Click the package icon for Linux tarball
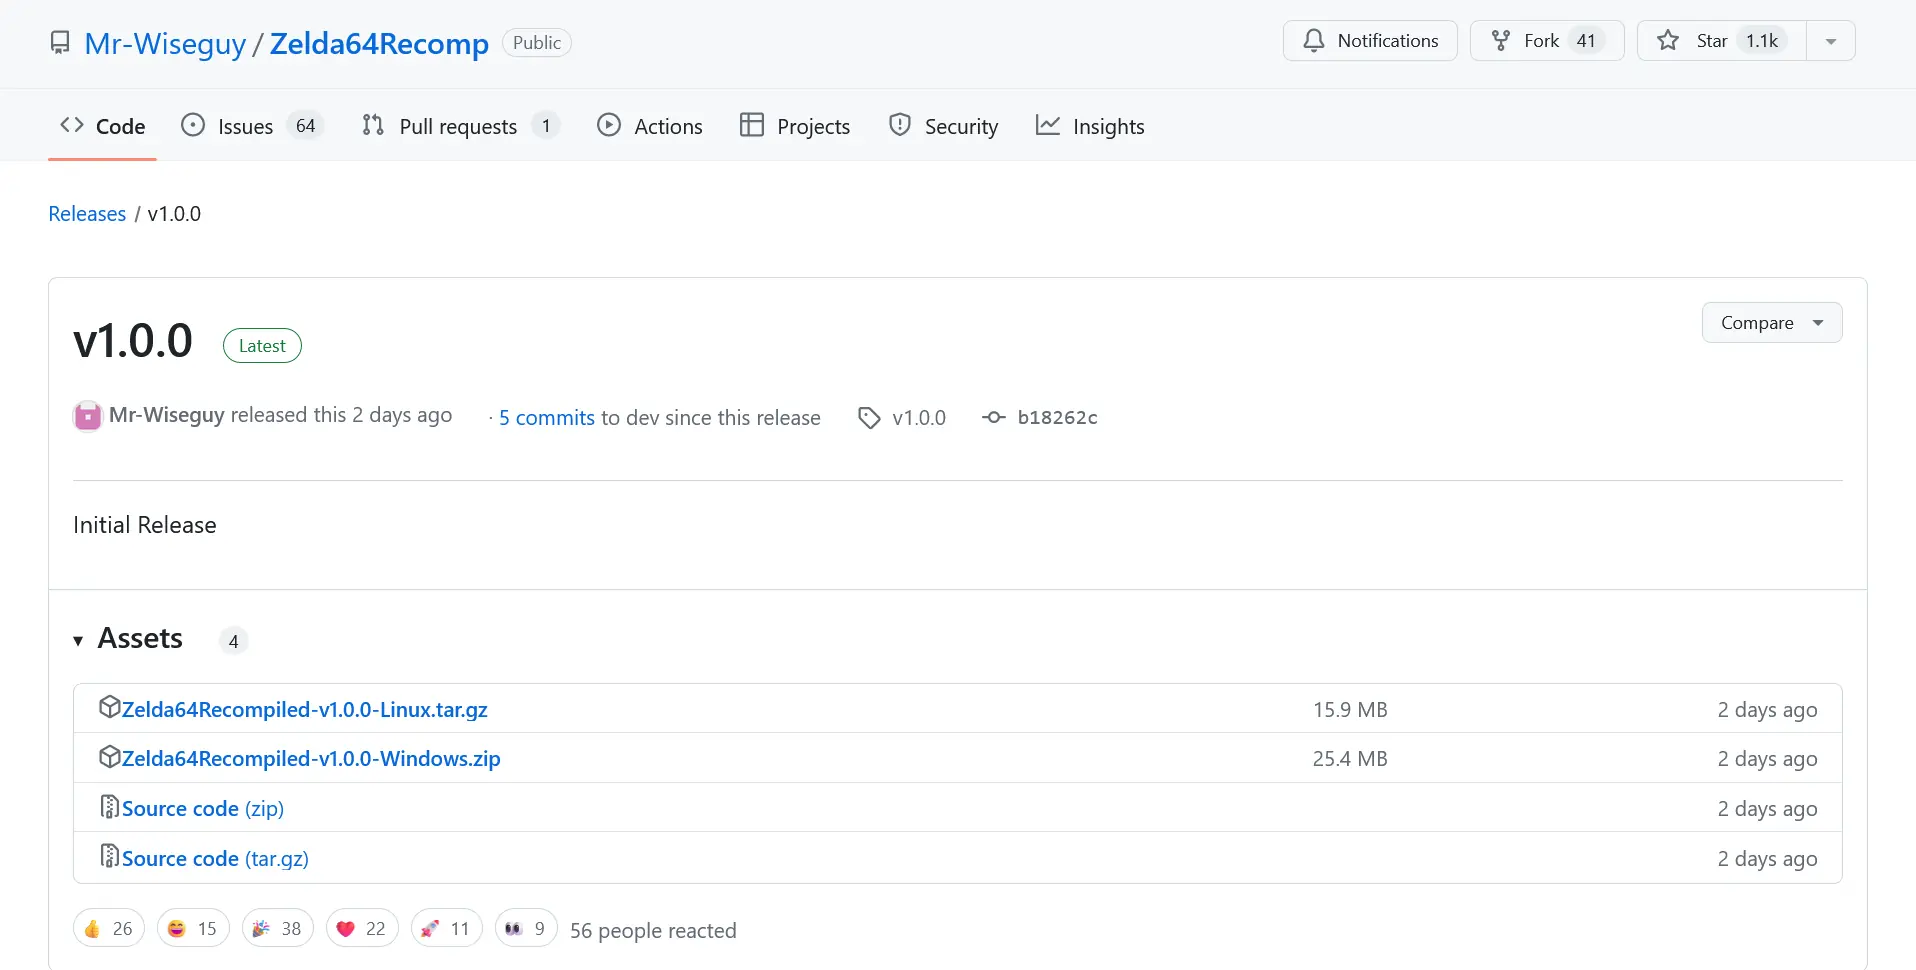 110,707
